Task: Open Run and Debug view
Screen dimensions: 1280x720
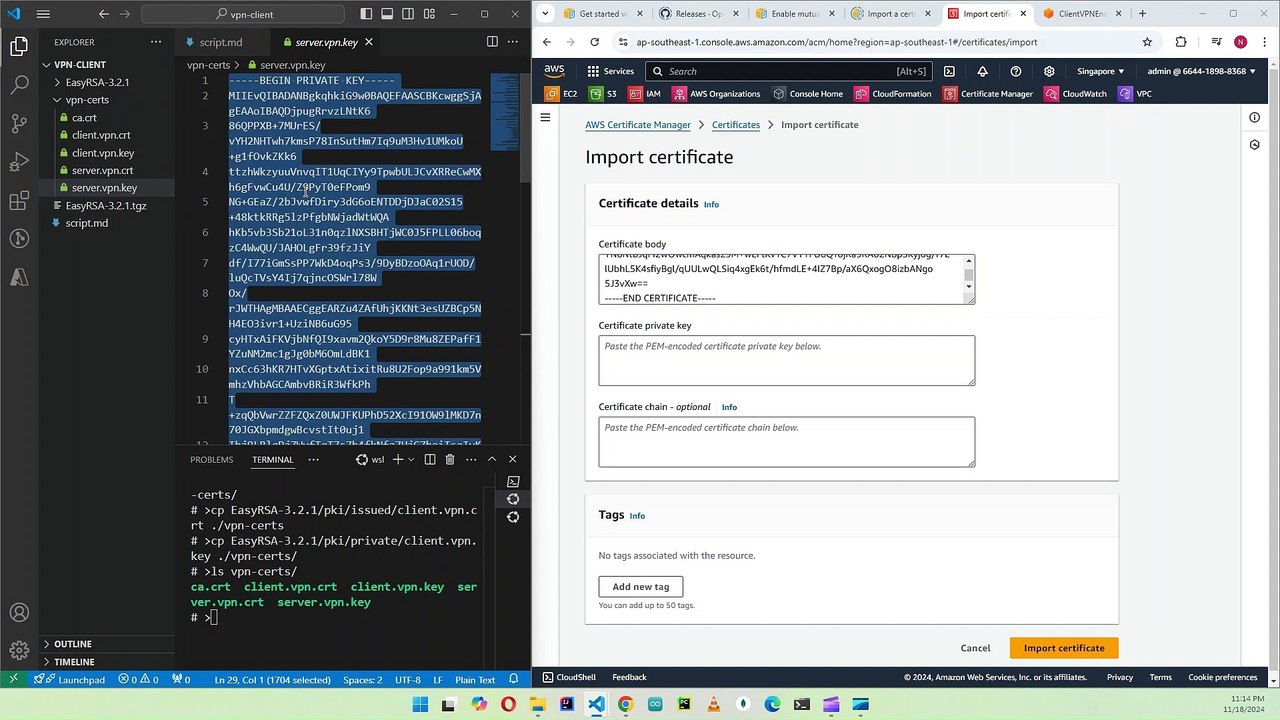Action: pos(19,163)
